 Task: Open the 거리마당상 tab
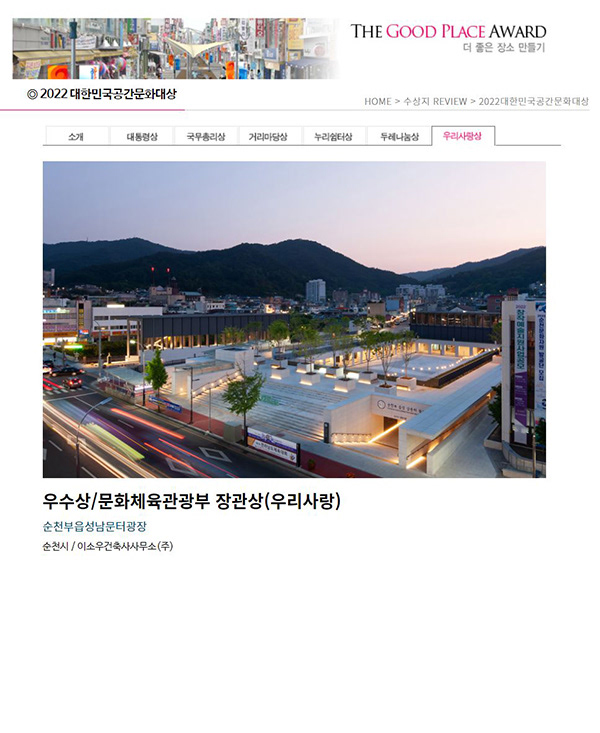268,136
